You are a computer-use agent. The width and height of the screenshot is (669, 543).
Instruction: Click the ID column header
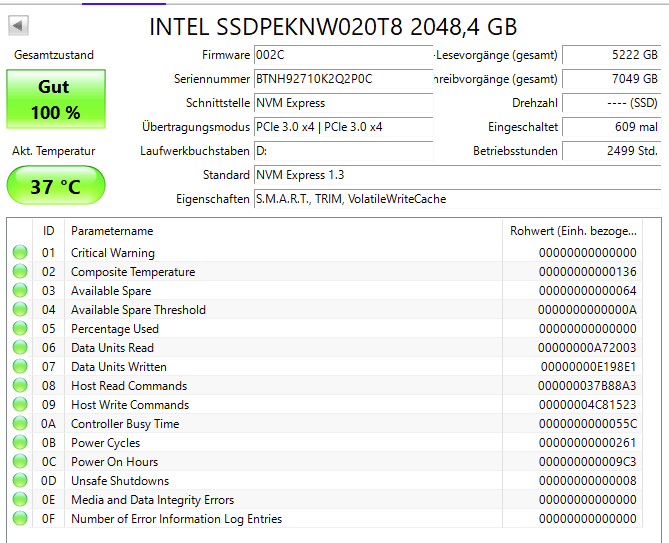[48, 231]
